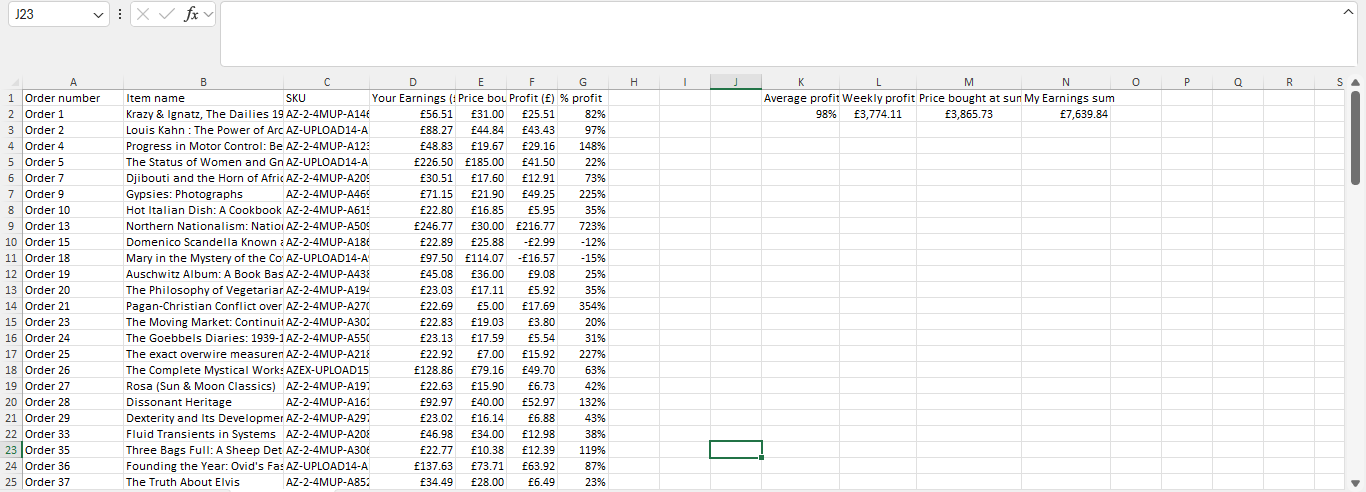
Task: Click the 'Gypsies: Photographs' item cell
Action: [x=204, y=194]
